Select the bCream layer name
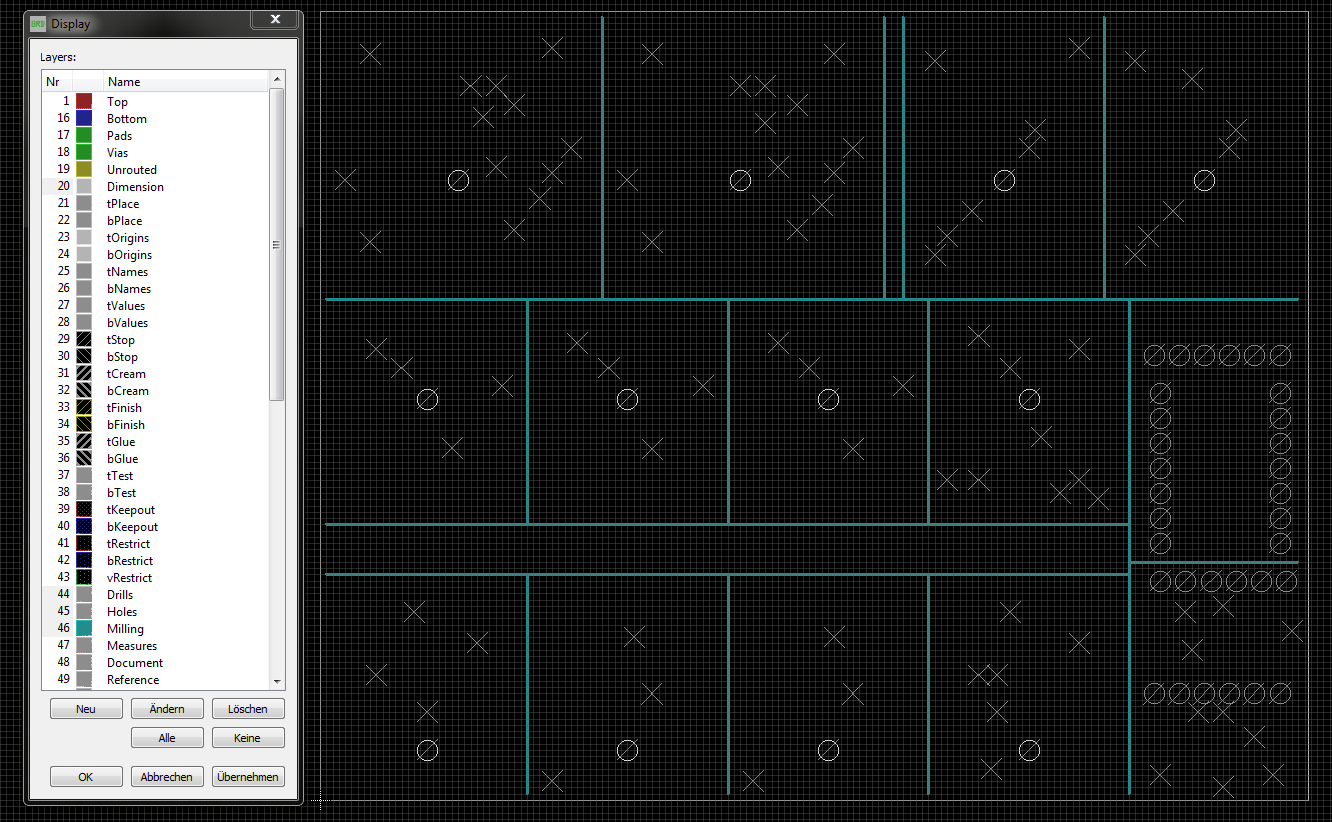 pyautogui.click(x=128, y=391)
